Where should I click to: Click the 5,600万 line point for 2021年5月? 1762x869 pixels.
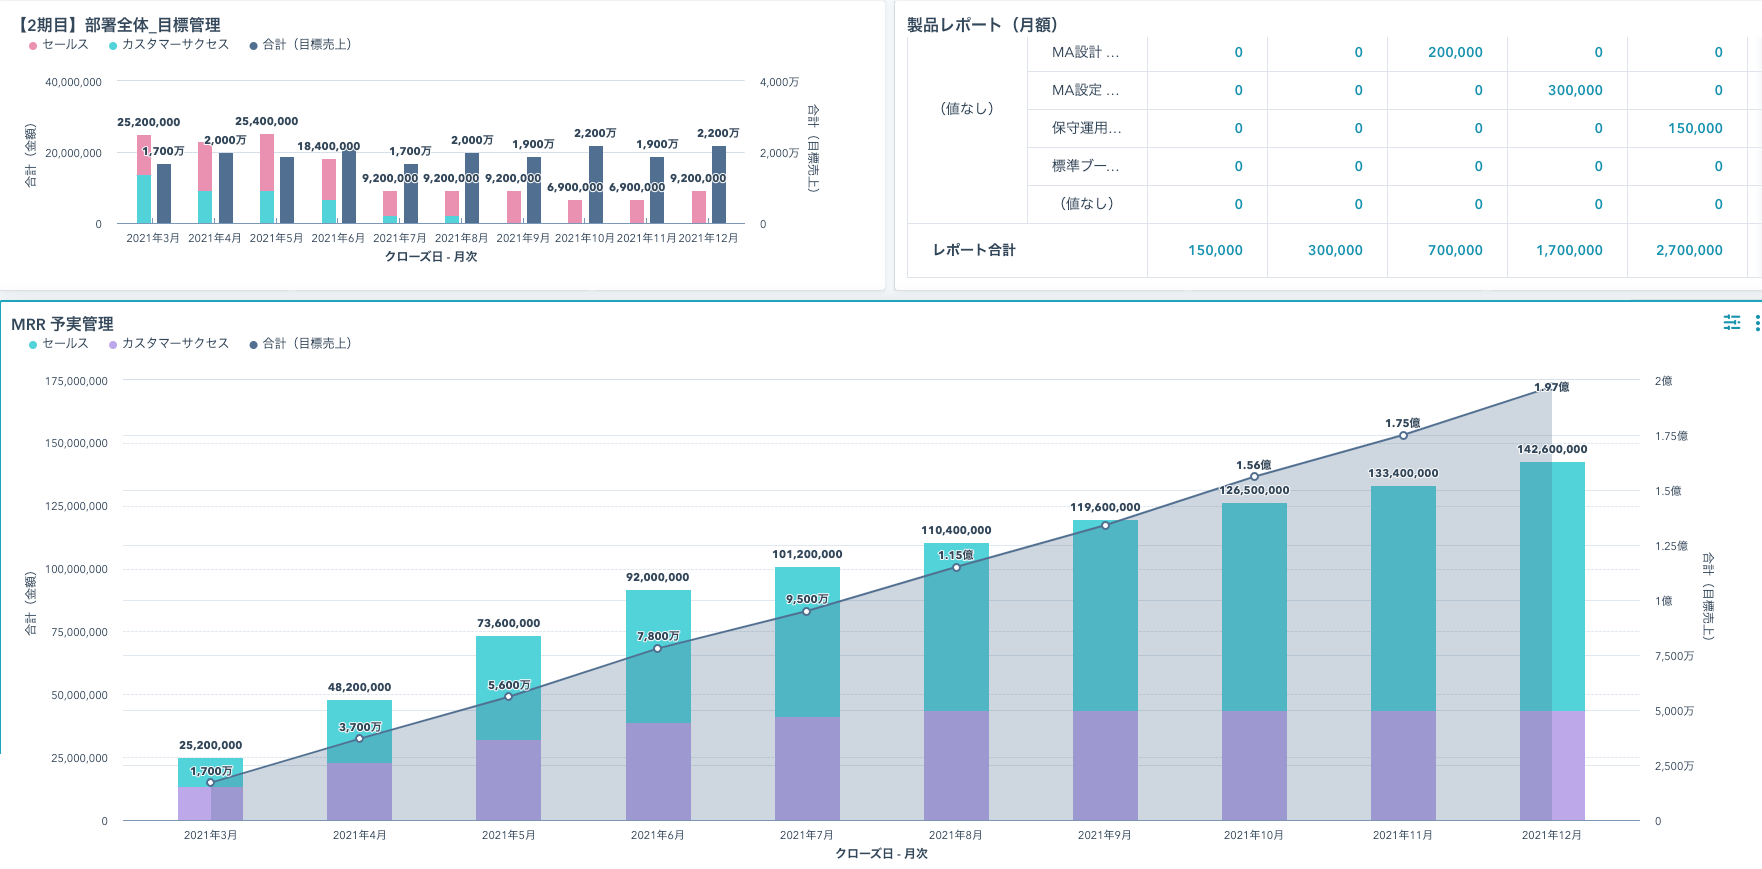pos(509,696)
